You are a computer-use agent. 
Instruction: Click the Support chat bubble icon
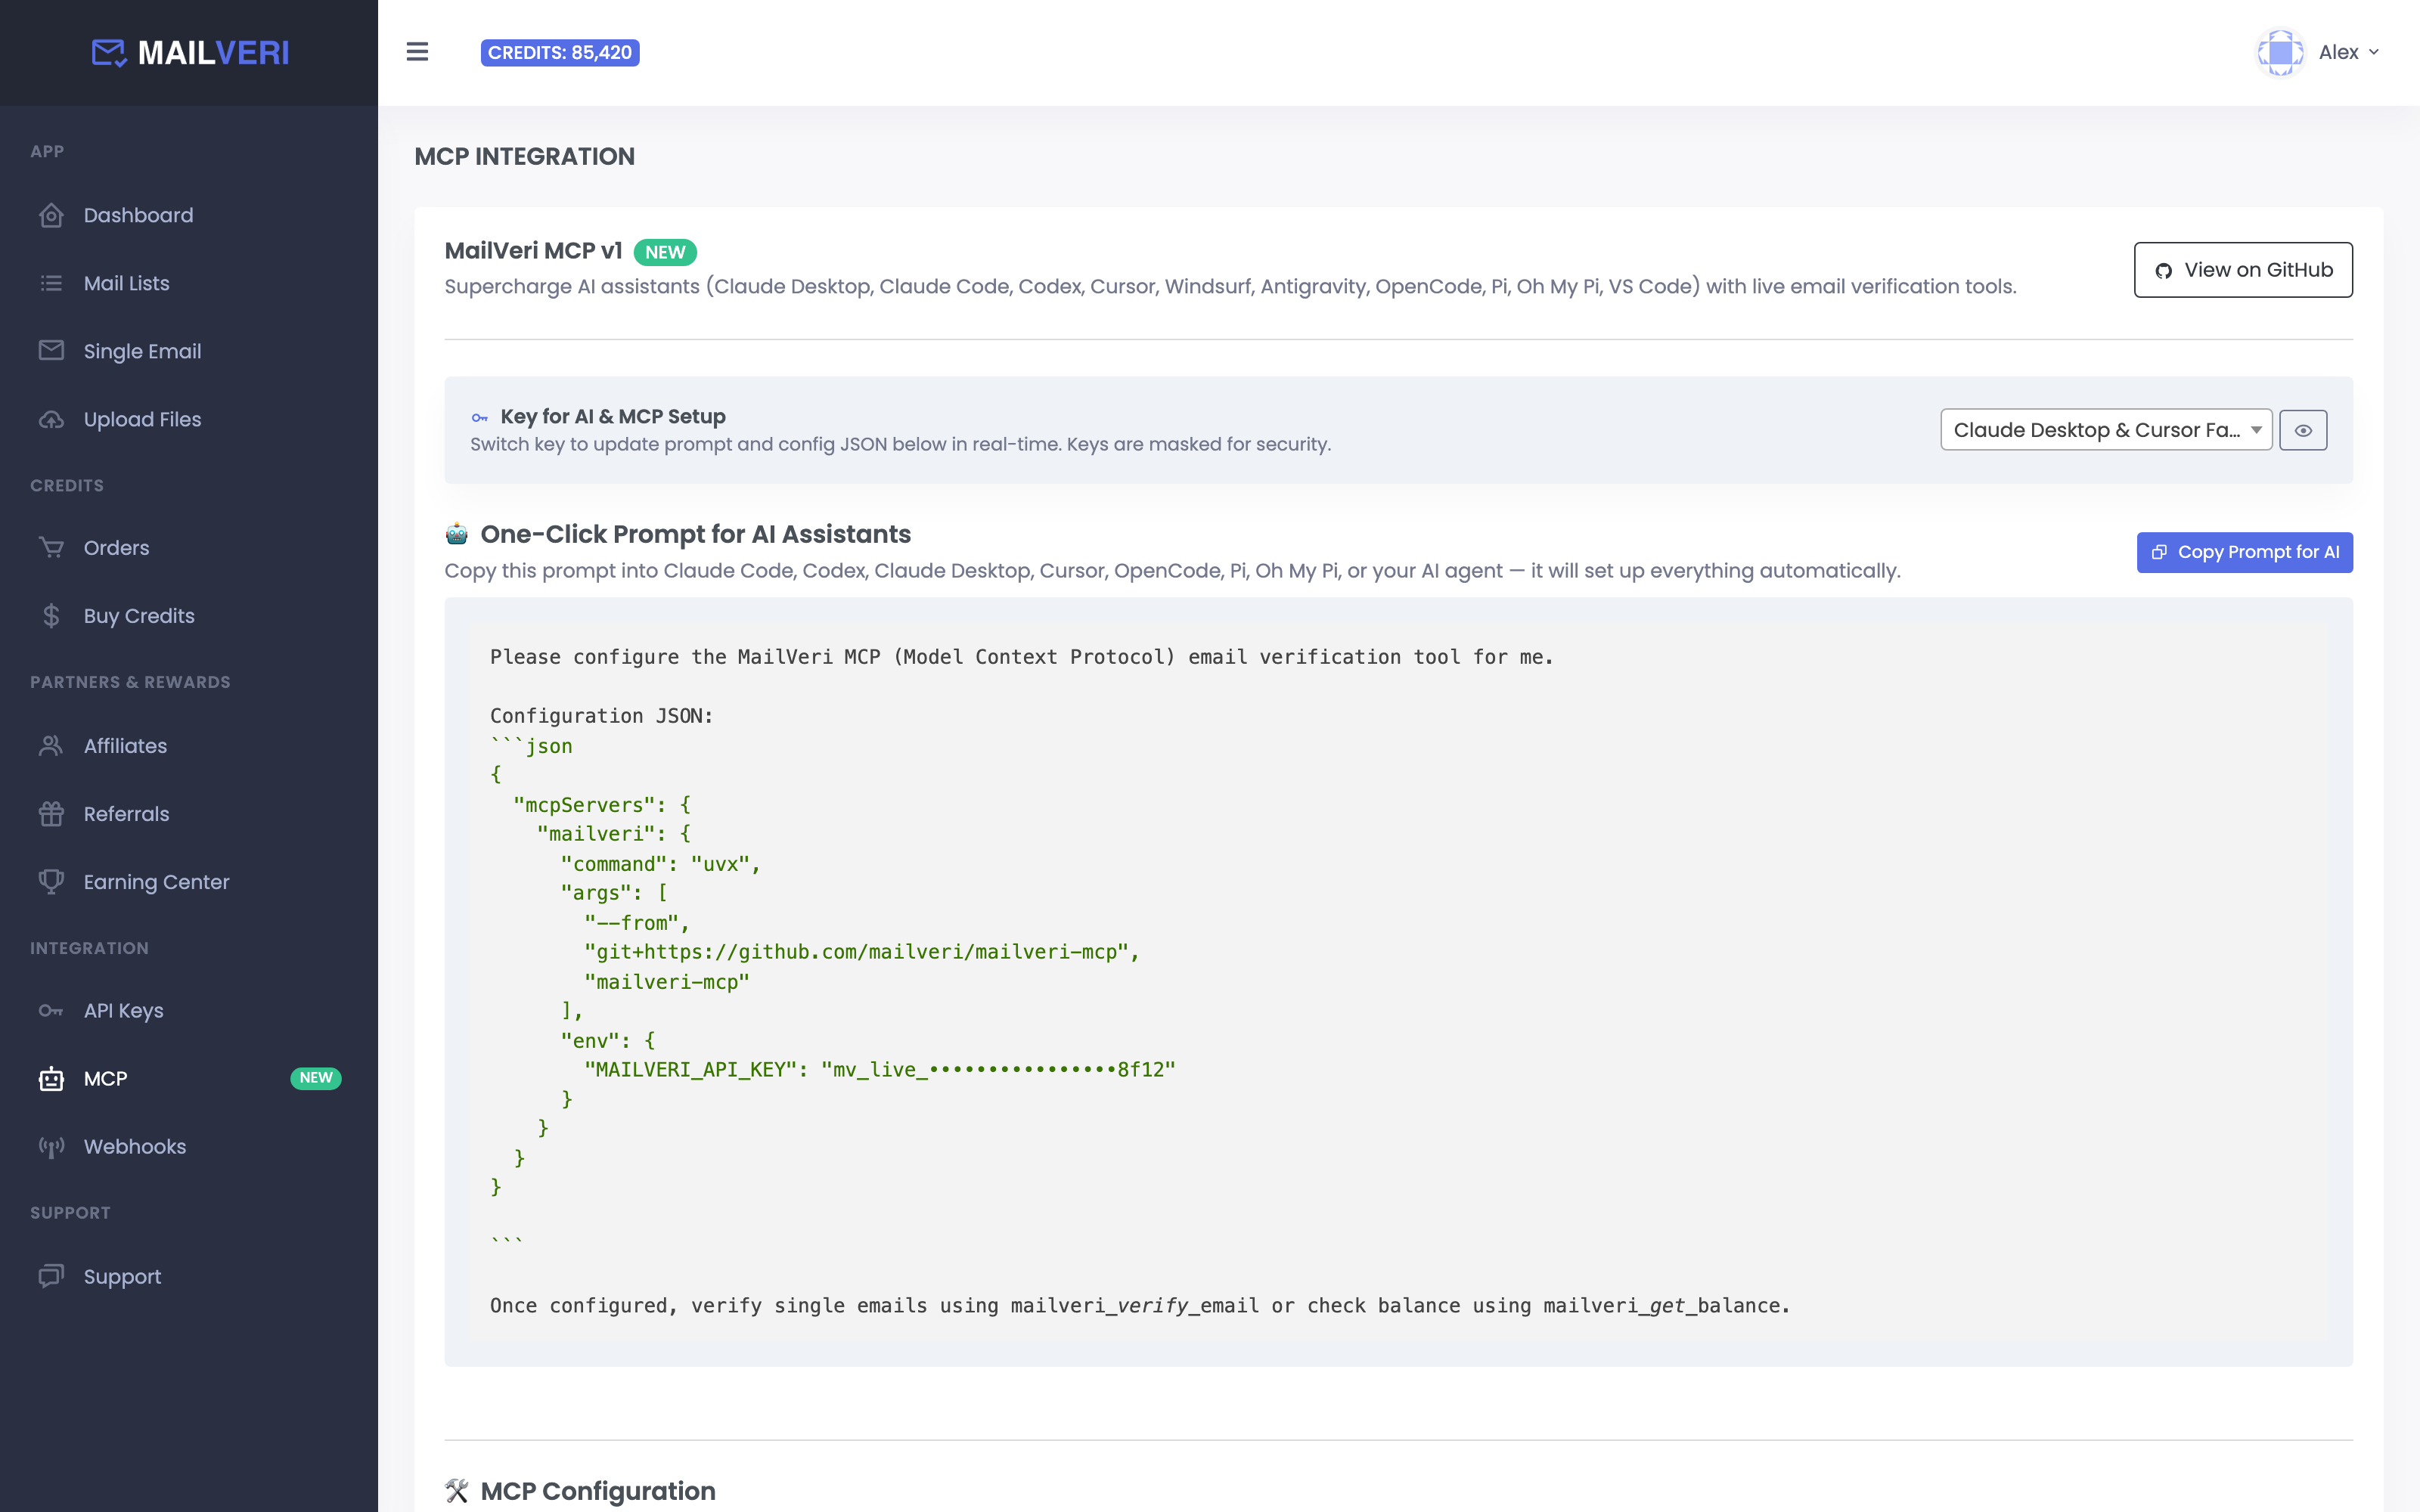[51, 1277]
